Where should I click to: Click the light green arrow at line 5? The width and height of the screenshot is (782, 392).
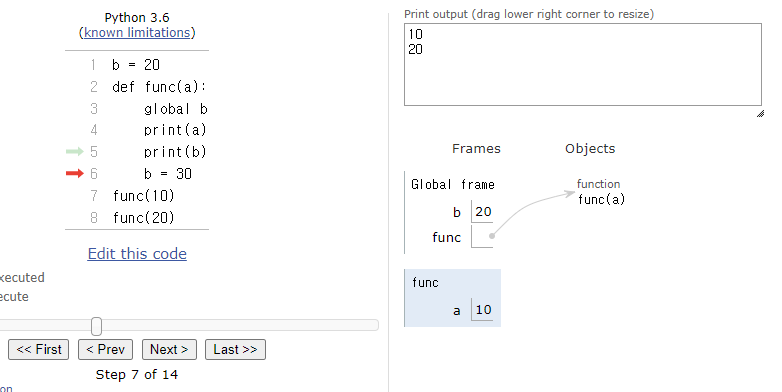(75, 152)
